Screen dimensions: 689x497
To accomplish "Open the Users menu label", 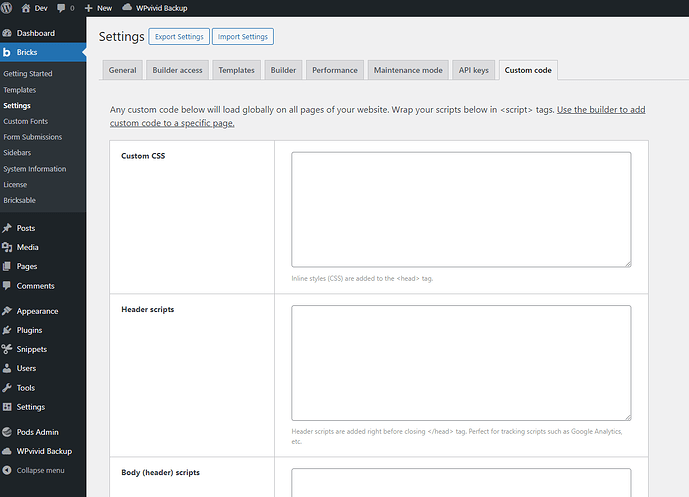I will click(x=26, y=368).
